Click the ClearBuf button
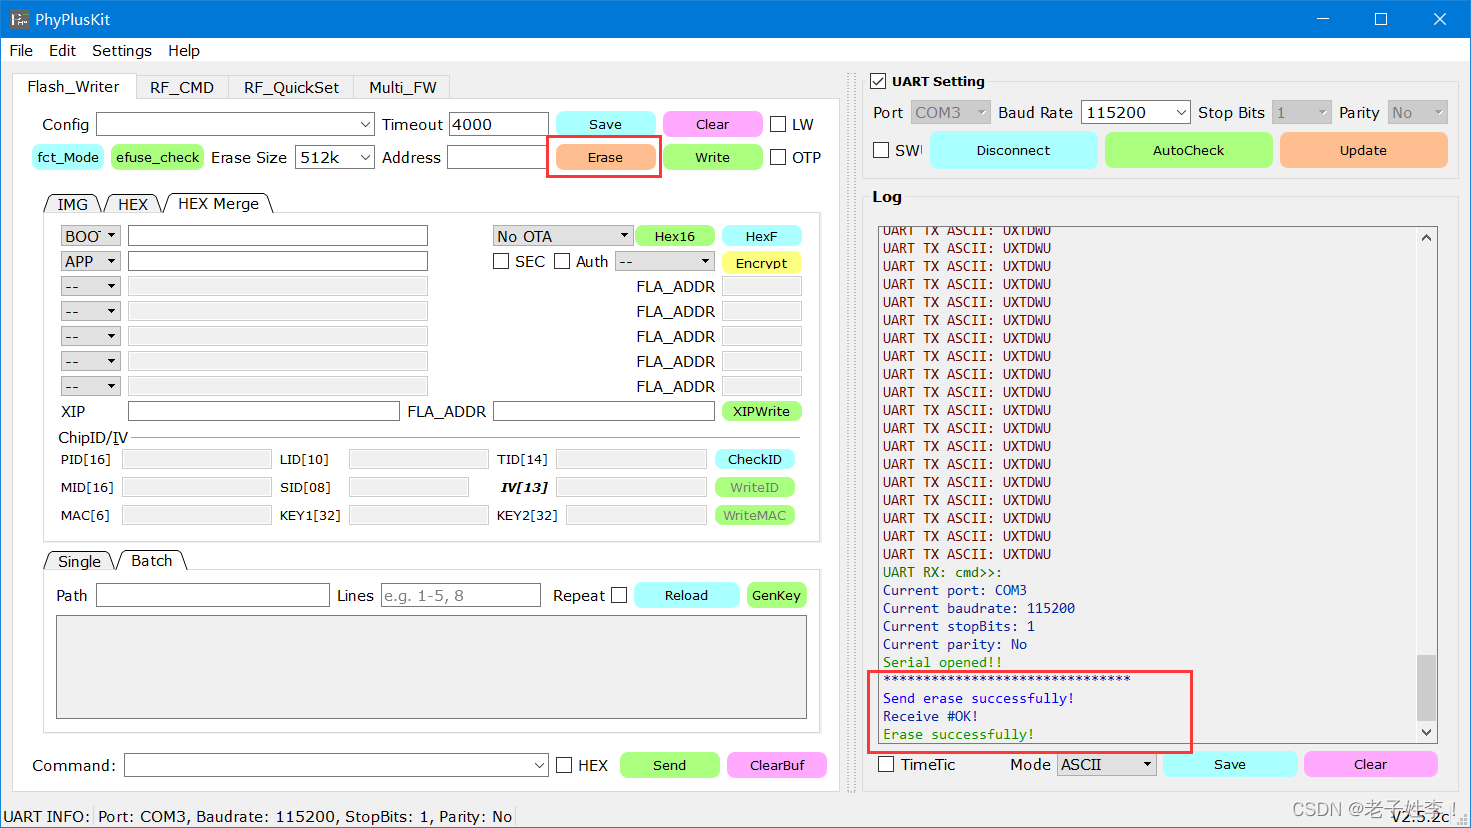Image resolution: width=1471 pixels, height=828 pixels. (777, 765)
